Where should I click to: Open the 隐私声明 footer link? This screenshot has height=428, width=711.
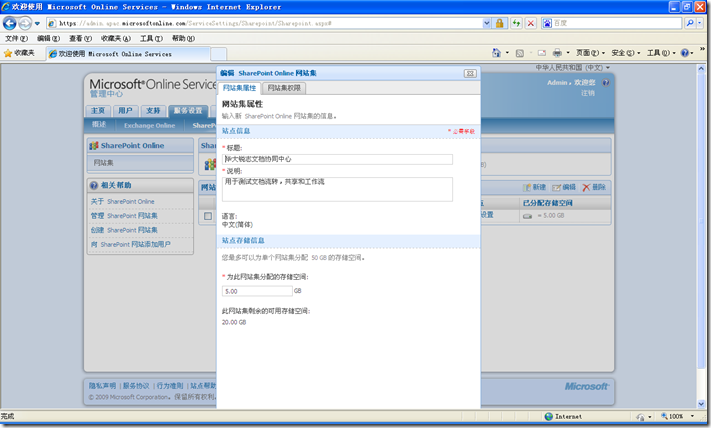tap(102, 386)
